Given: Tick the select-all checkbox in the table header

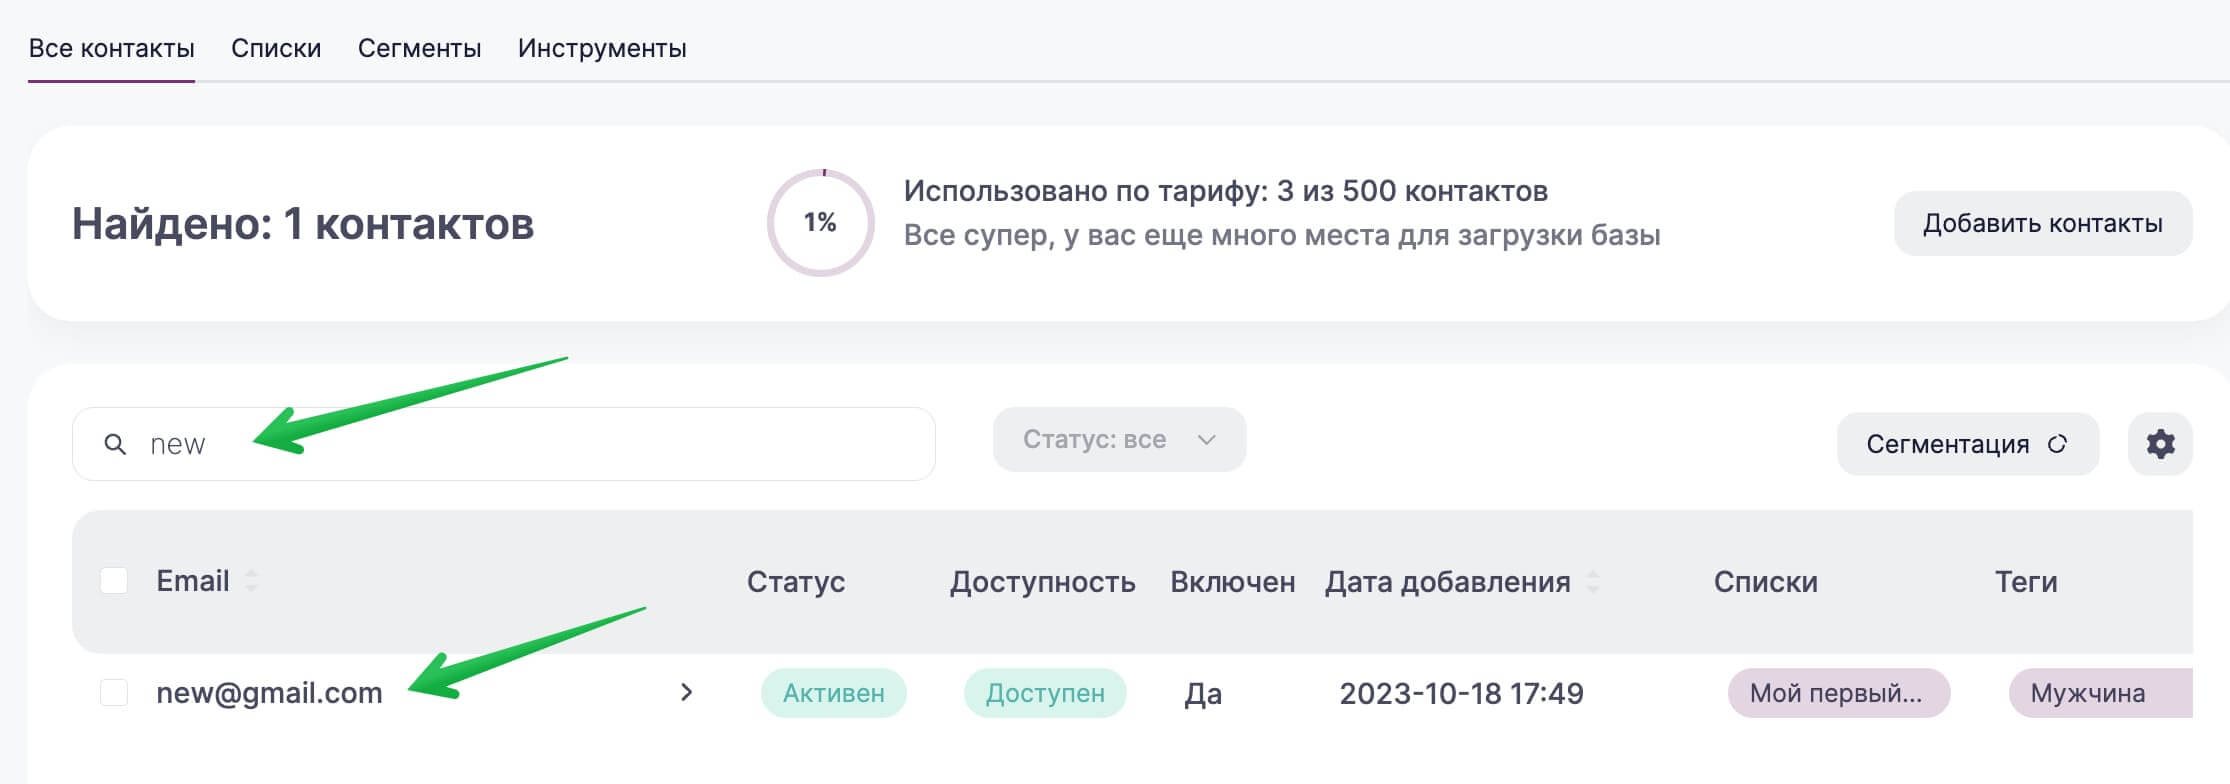Looking at the screenshot, I should [114, 580].
